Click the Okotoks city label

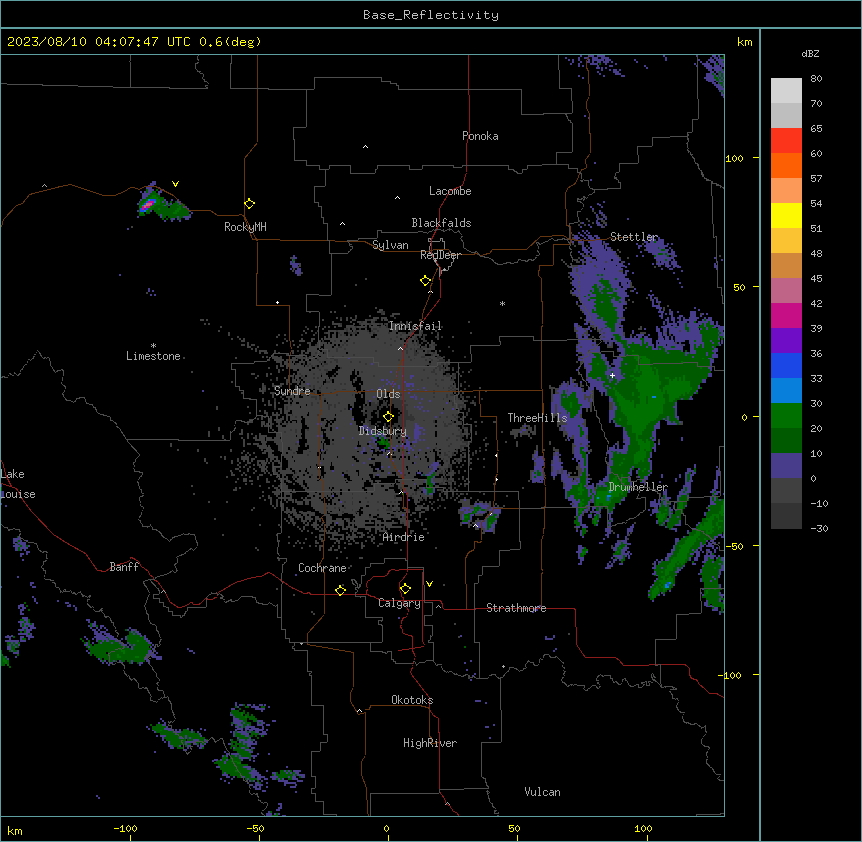[412, 700]
